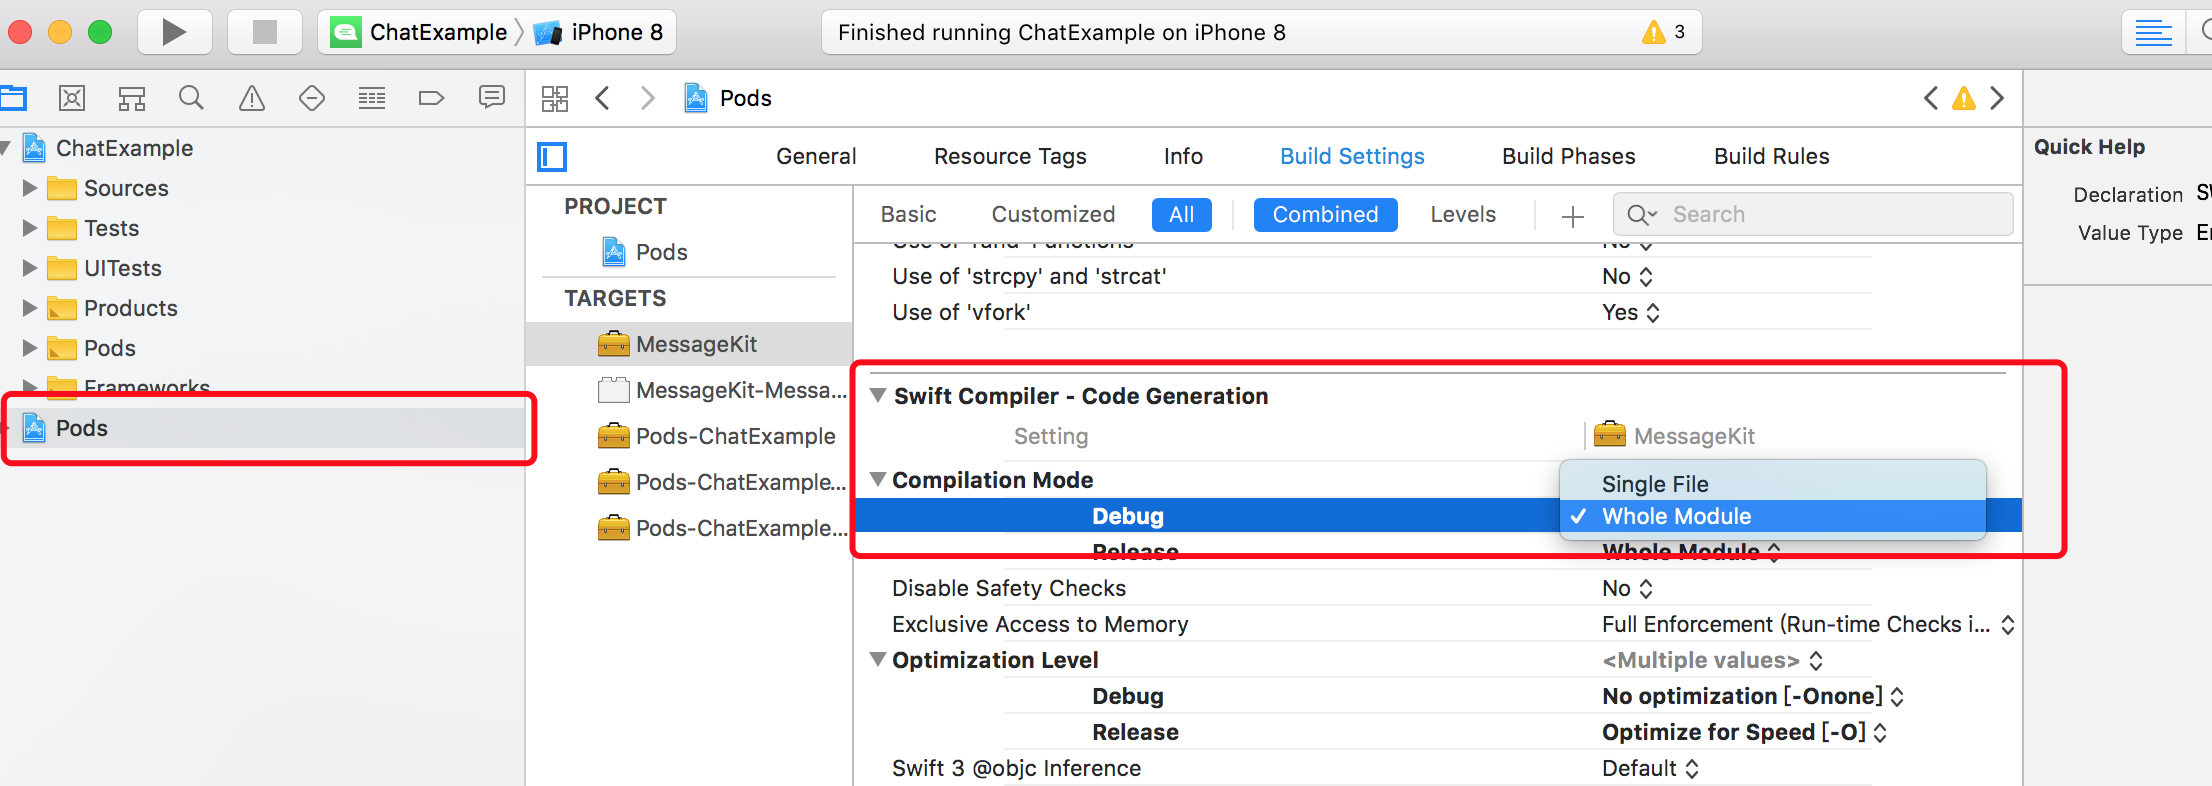Hide the project and targets list
The image size is (2212, 786).
pyautogui.click(x=552, y=157)
